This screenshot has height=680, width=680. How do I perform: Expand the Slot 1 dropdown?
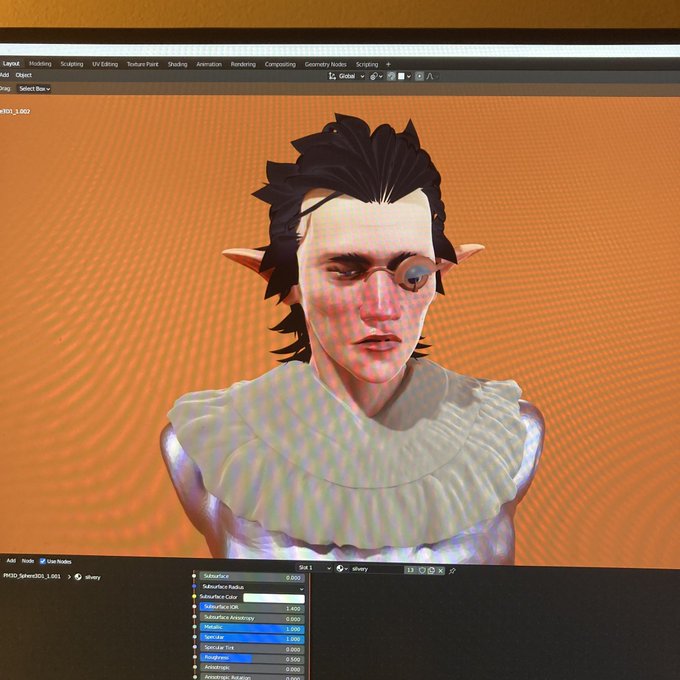[x=315, y=568]
